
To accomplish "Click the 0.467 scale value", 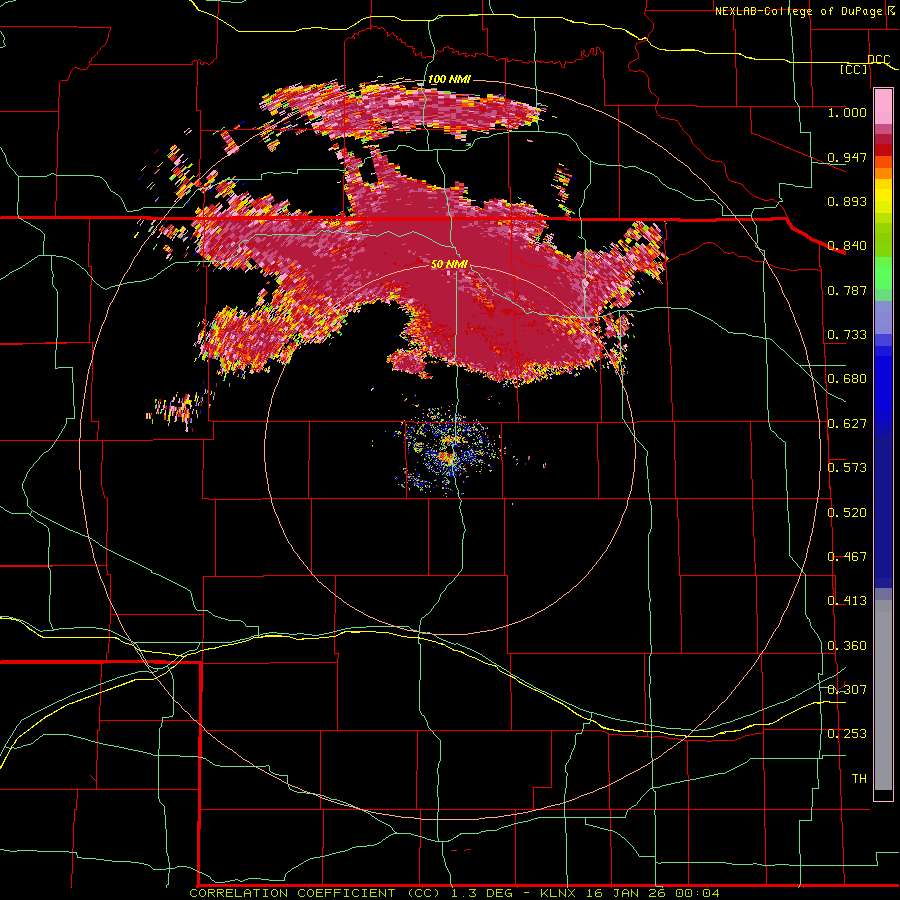I will point(847,557).
